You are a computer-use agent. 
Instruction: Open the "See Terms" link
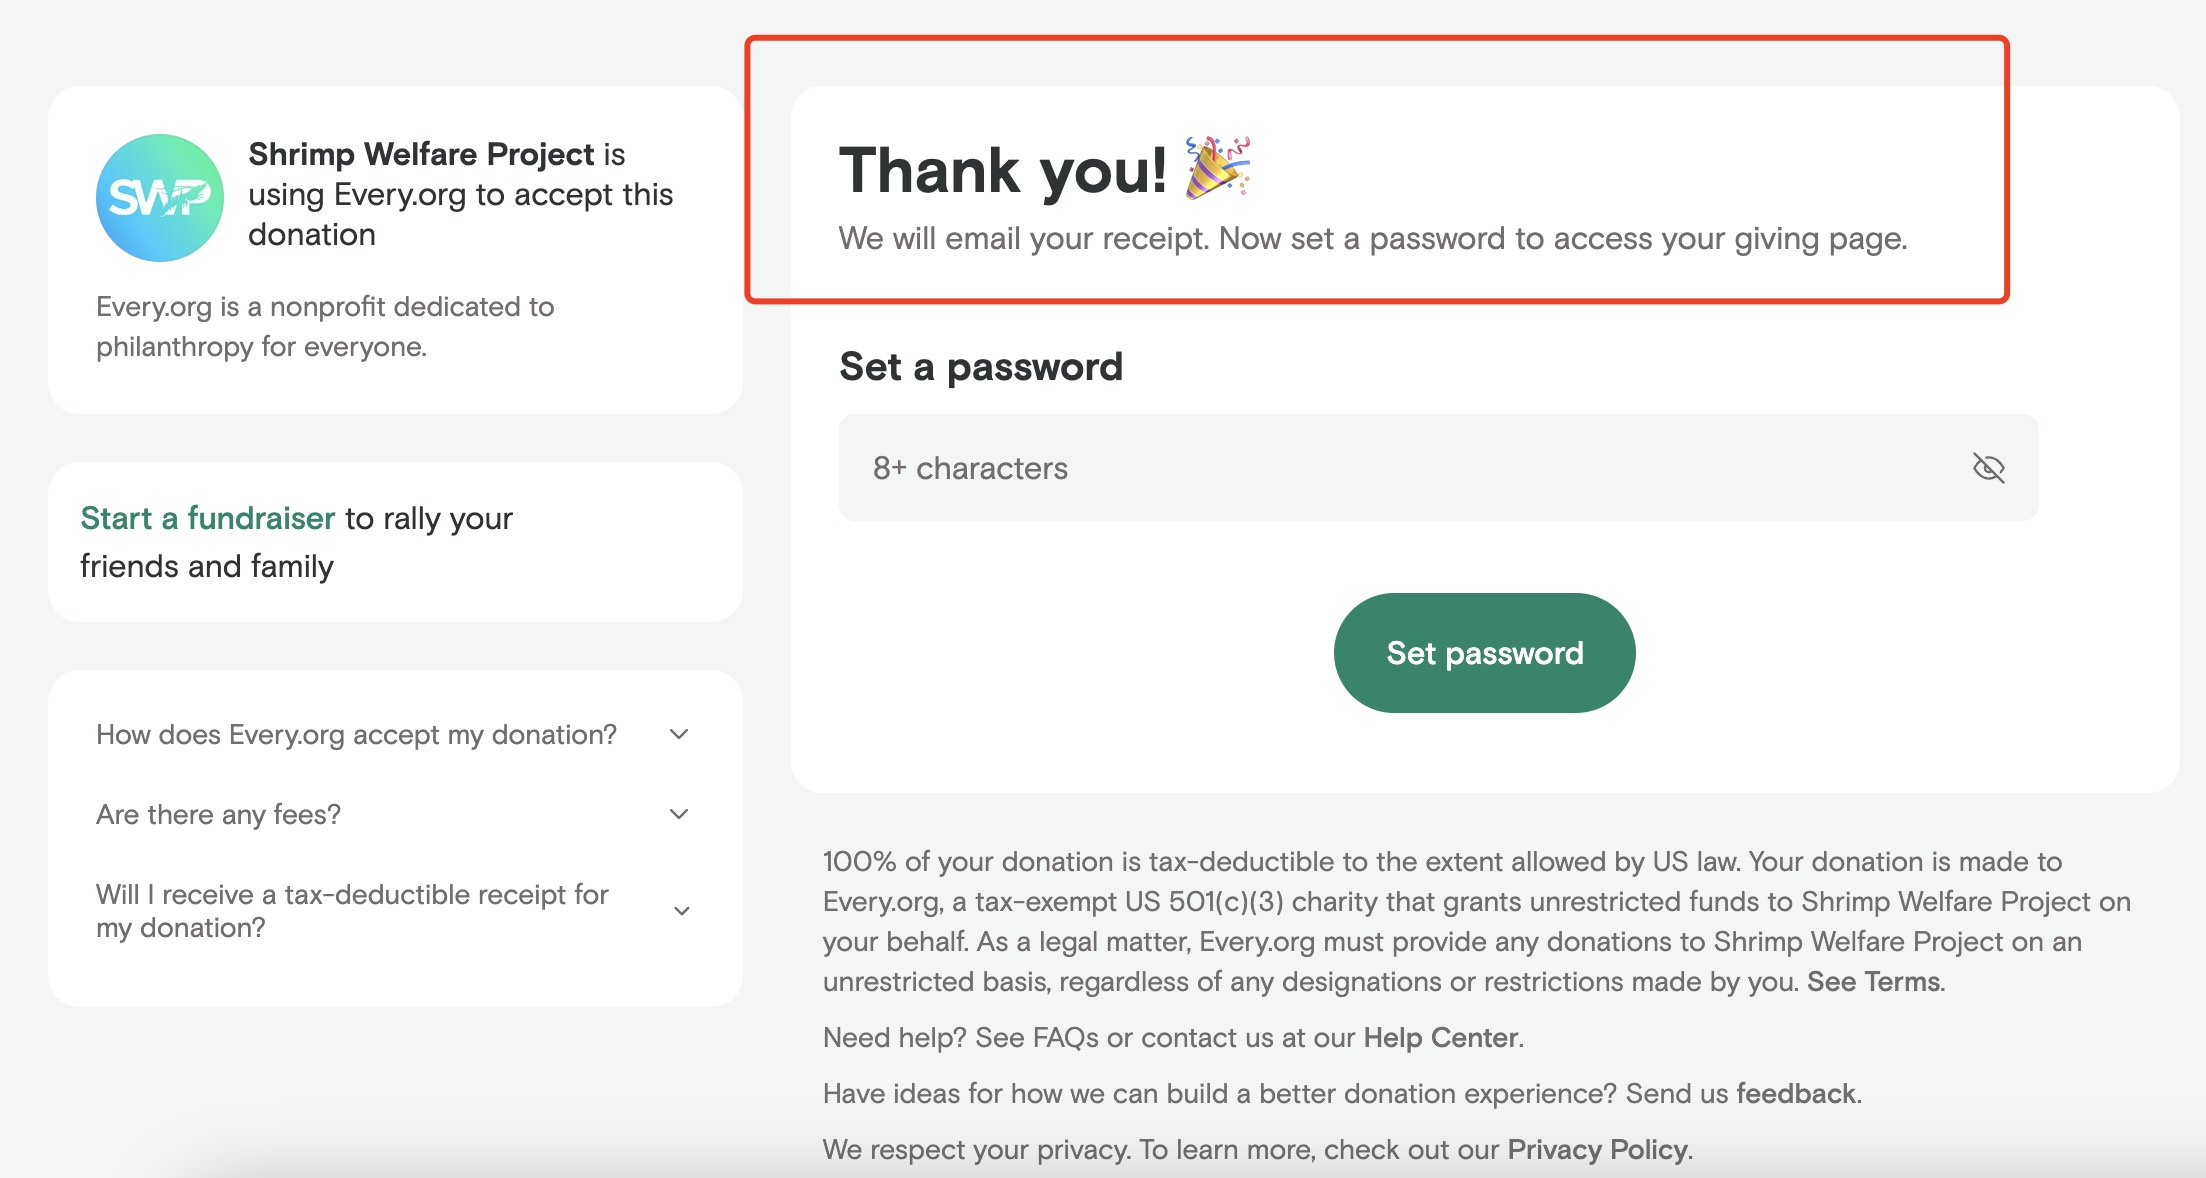coord(1874,982)
